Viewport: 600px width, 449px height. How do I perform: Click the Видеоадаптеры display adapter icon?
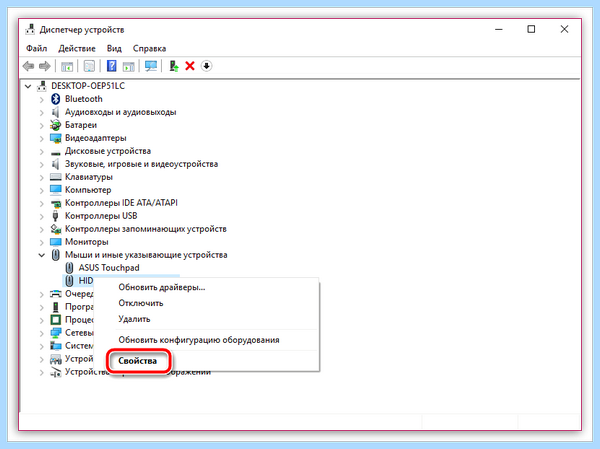[56, 138]
